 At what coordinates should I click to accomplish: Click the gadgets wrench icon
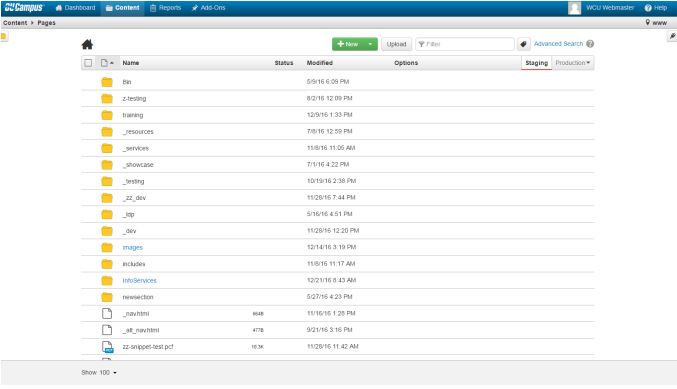[672, 36]
